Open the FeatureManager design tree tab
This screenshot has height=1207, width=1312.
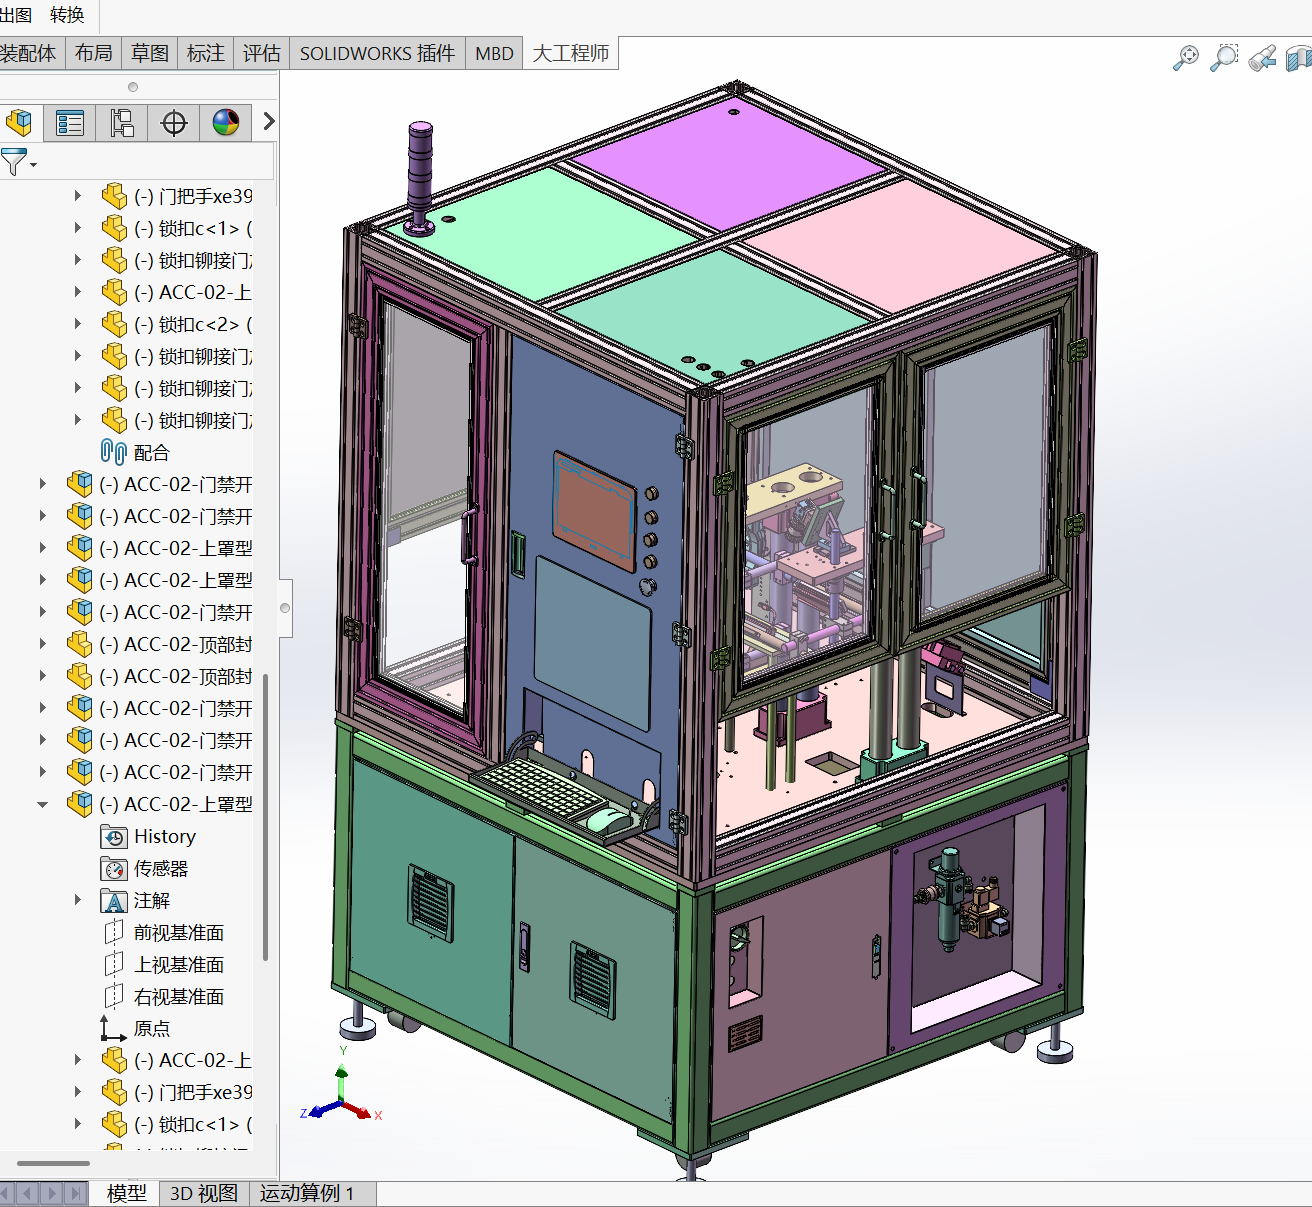[x=19, y=123]
